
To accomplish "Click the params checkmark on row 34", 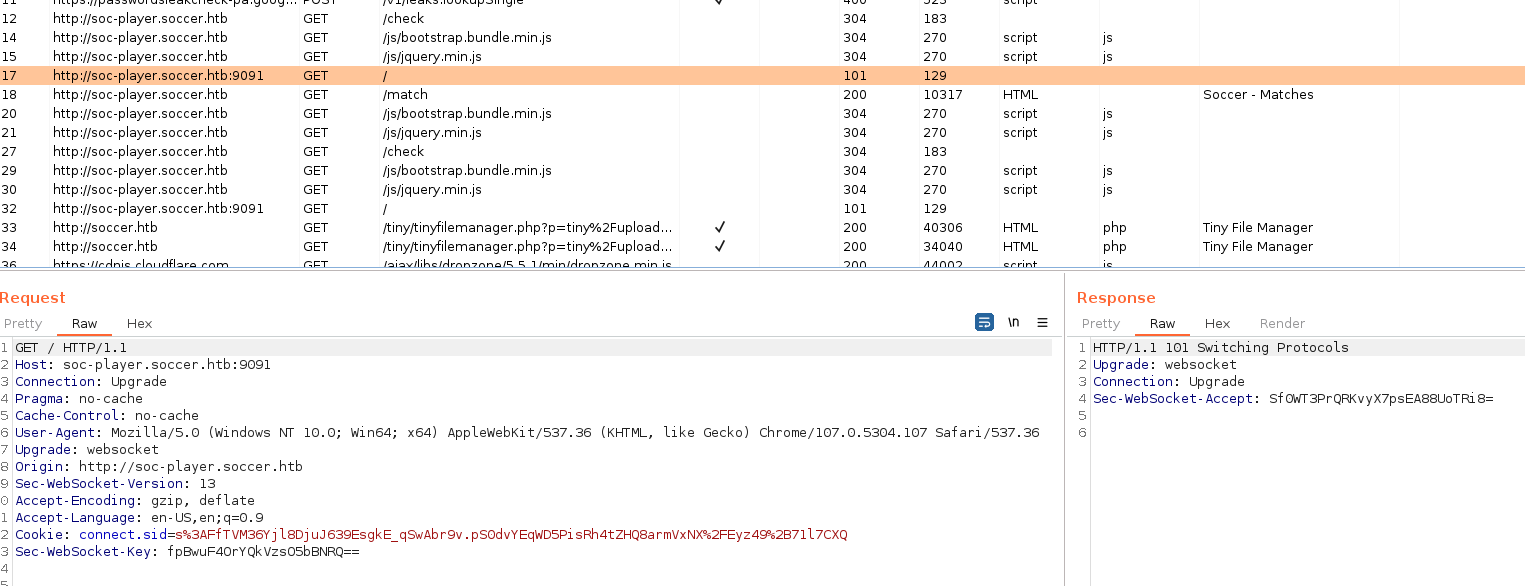I will click(x=719, y=246).
